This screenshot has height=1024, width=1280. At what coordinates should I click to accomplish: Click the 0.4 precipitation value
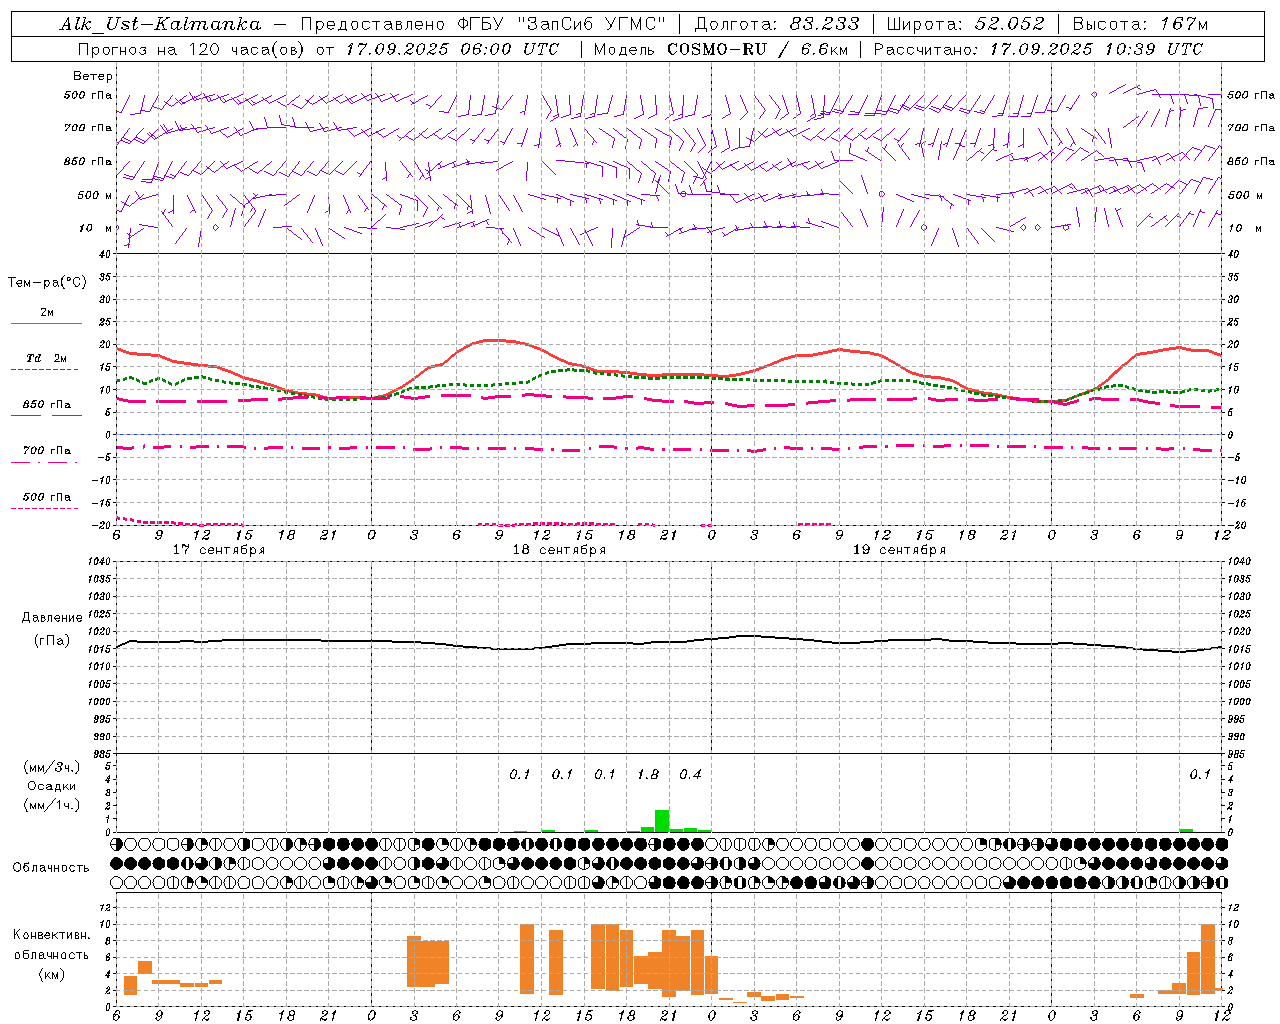tap(691, 774)
